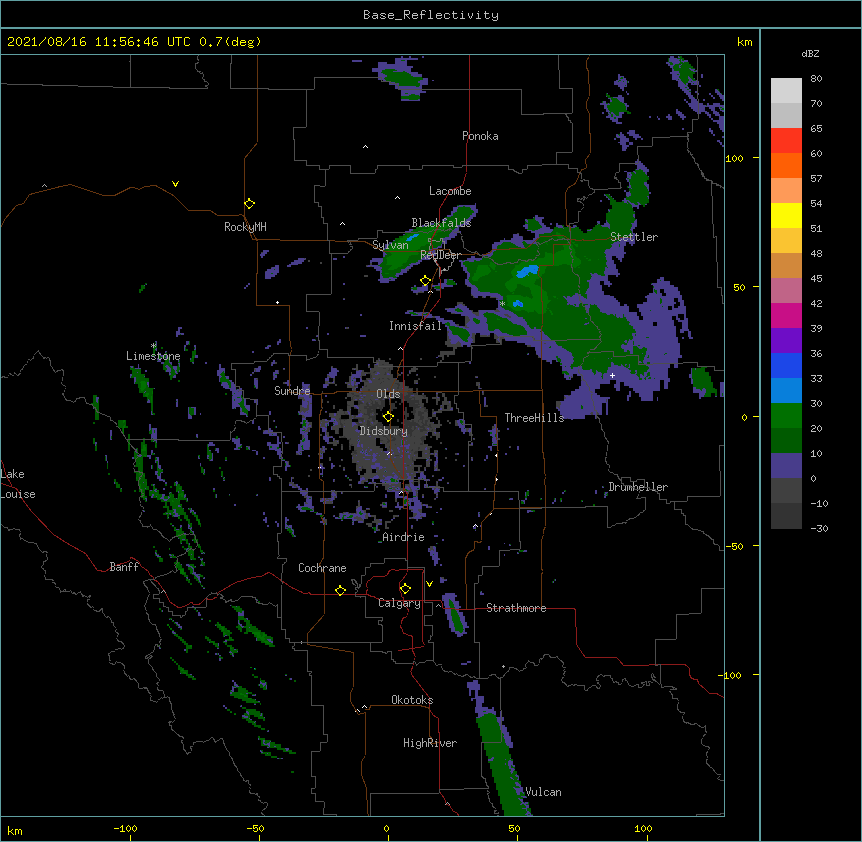Click the Okotoks label

coord(412,700)
